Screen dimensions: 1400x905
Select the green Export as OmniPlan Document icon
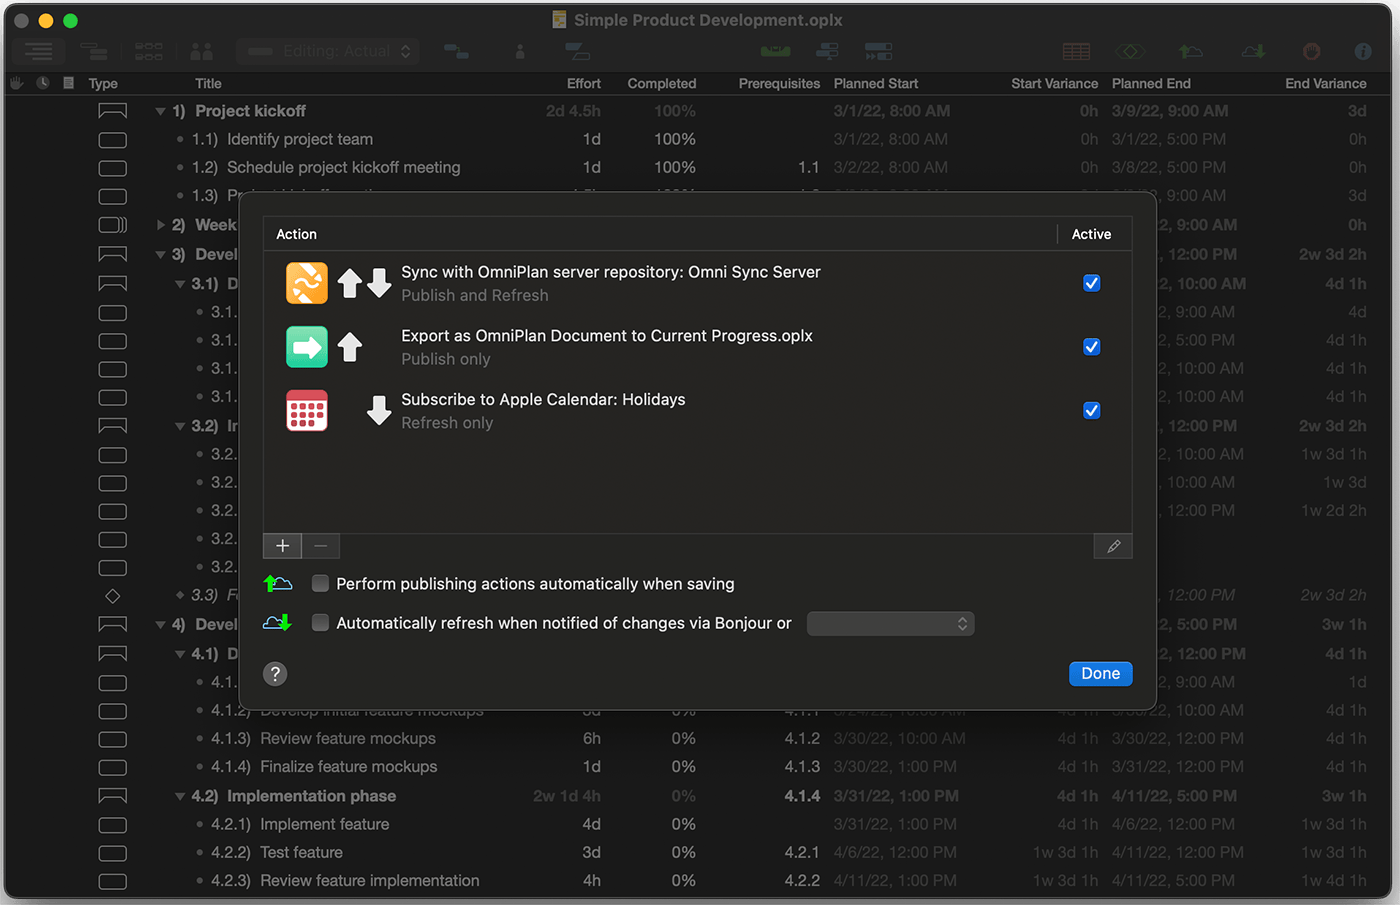point(306,347)
